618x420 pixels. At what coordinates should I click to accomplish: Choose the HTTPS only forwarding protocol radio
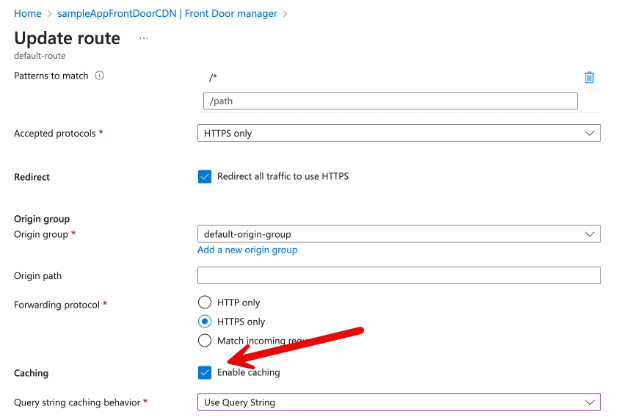[x=205, y=321]
